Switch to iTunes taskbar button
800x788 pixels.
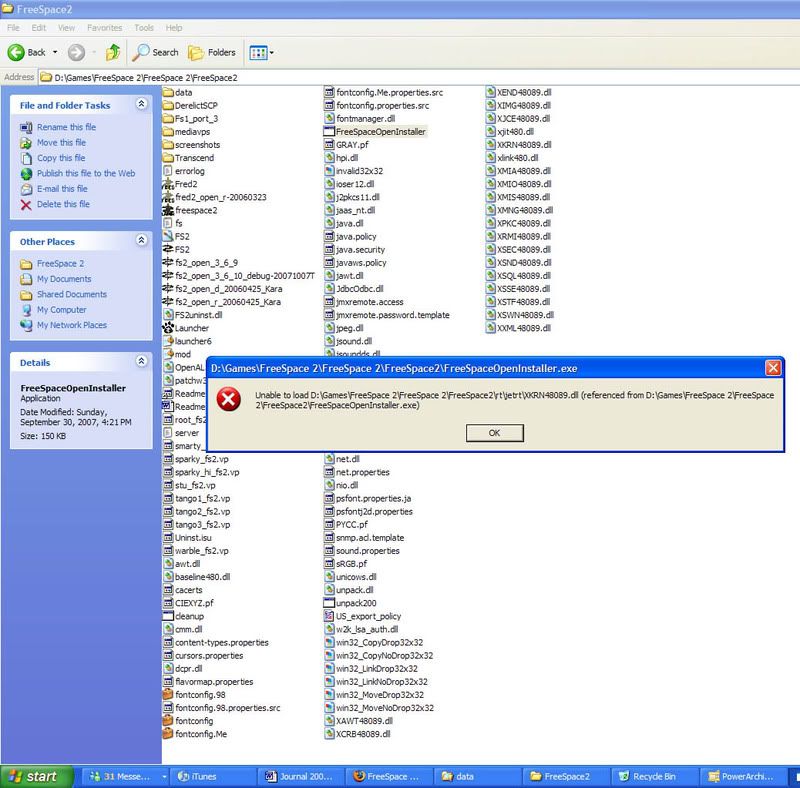(x=212, y=776)
